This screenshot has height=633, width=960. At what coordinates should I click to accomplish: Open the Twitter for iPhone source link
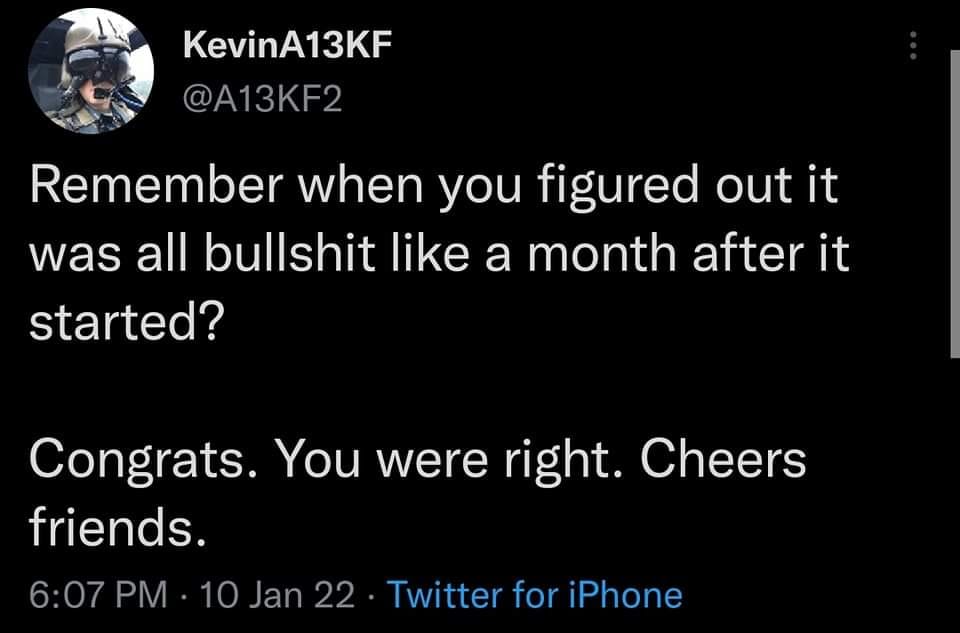[534, 596]
